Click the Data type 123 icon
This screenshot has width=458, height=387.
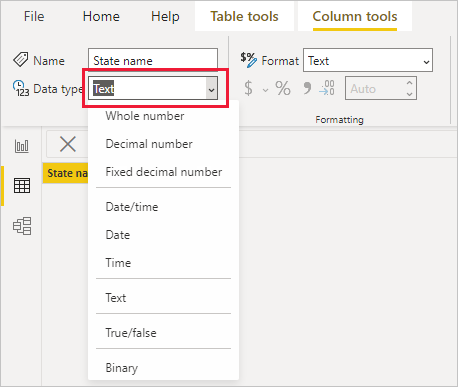tap(21, 88)
